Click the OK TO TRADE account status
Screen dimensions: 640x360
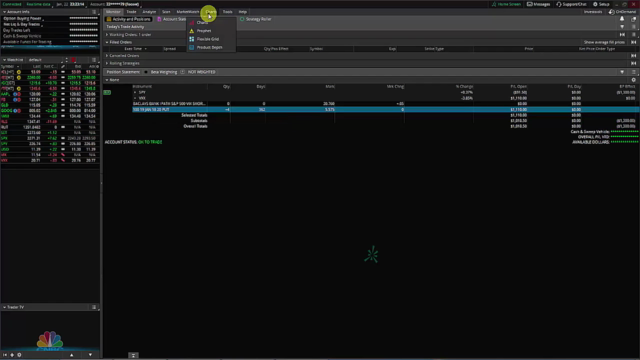click(x=150, y=142)
